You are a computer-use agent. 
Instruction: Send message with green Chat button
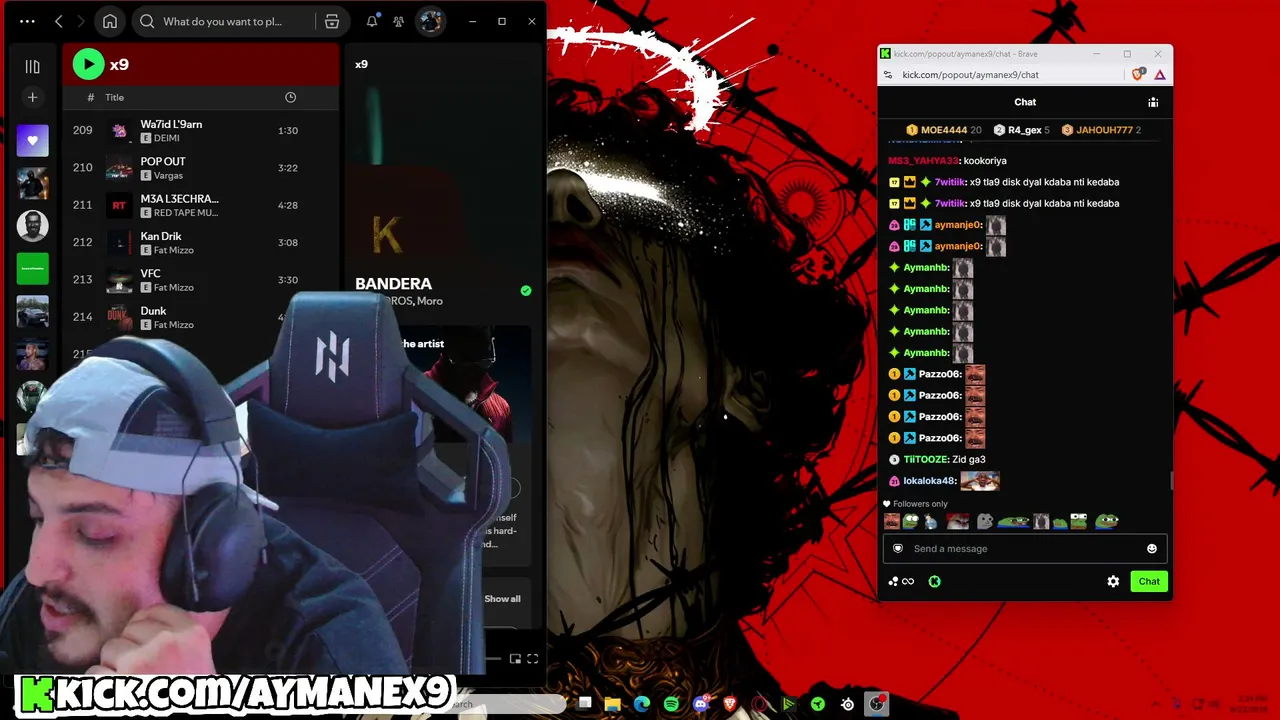pyautogui.click(x=1149, y=581)
